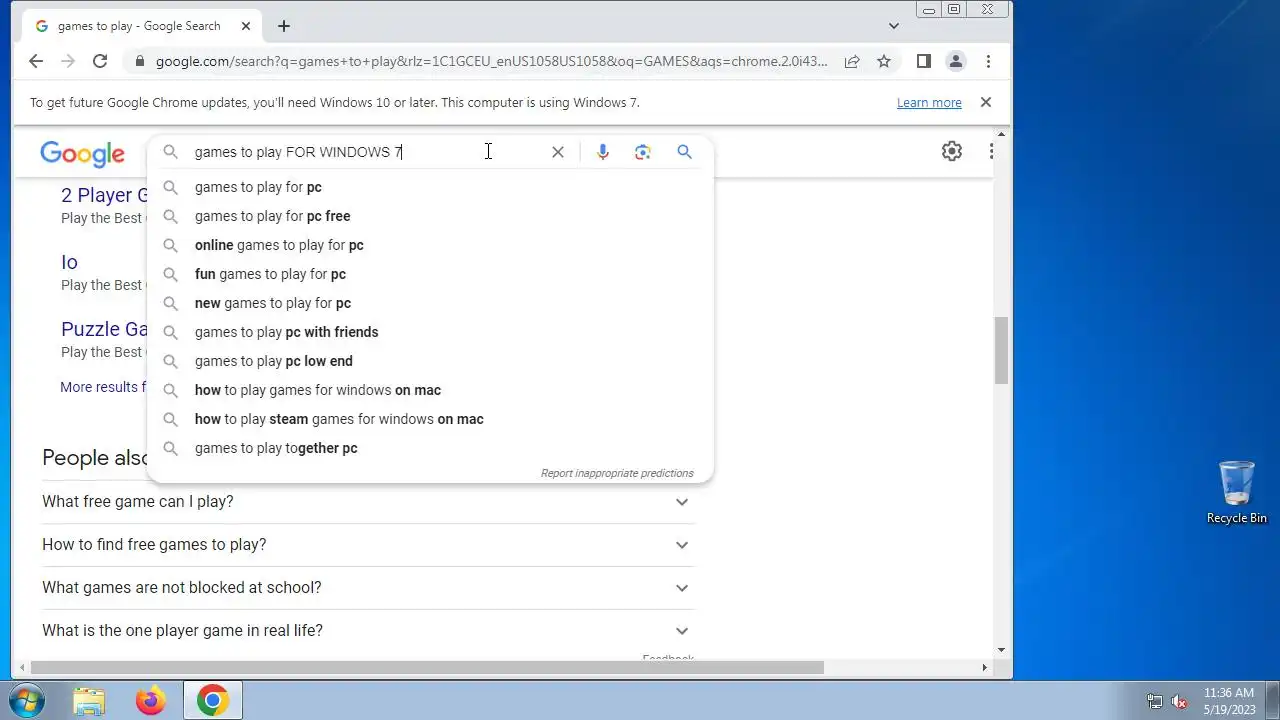Click the Learn more link

929,102
